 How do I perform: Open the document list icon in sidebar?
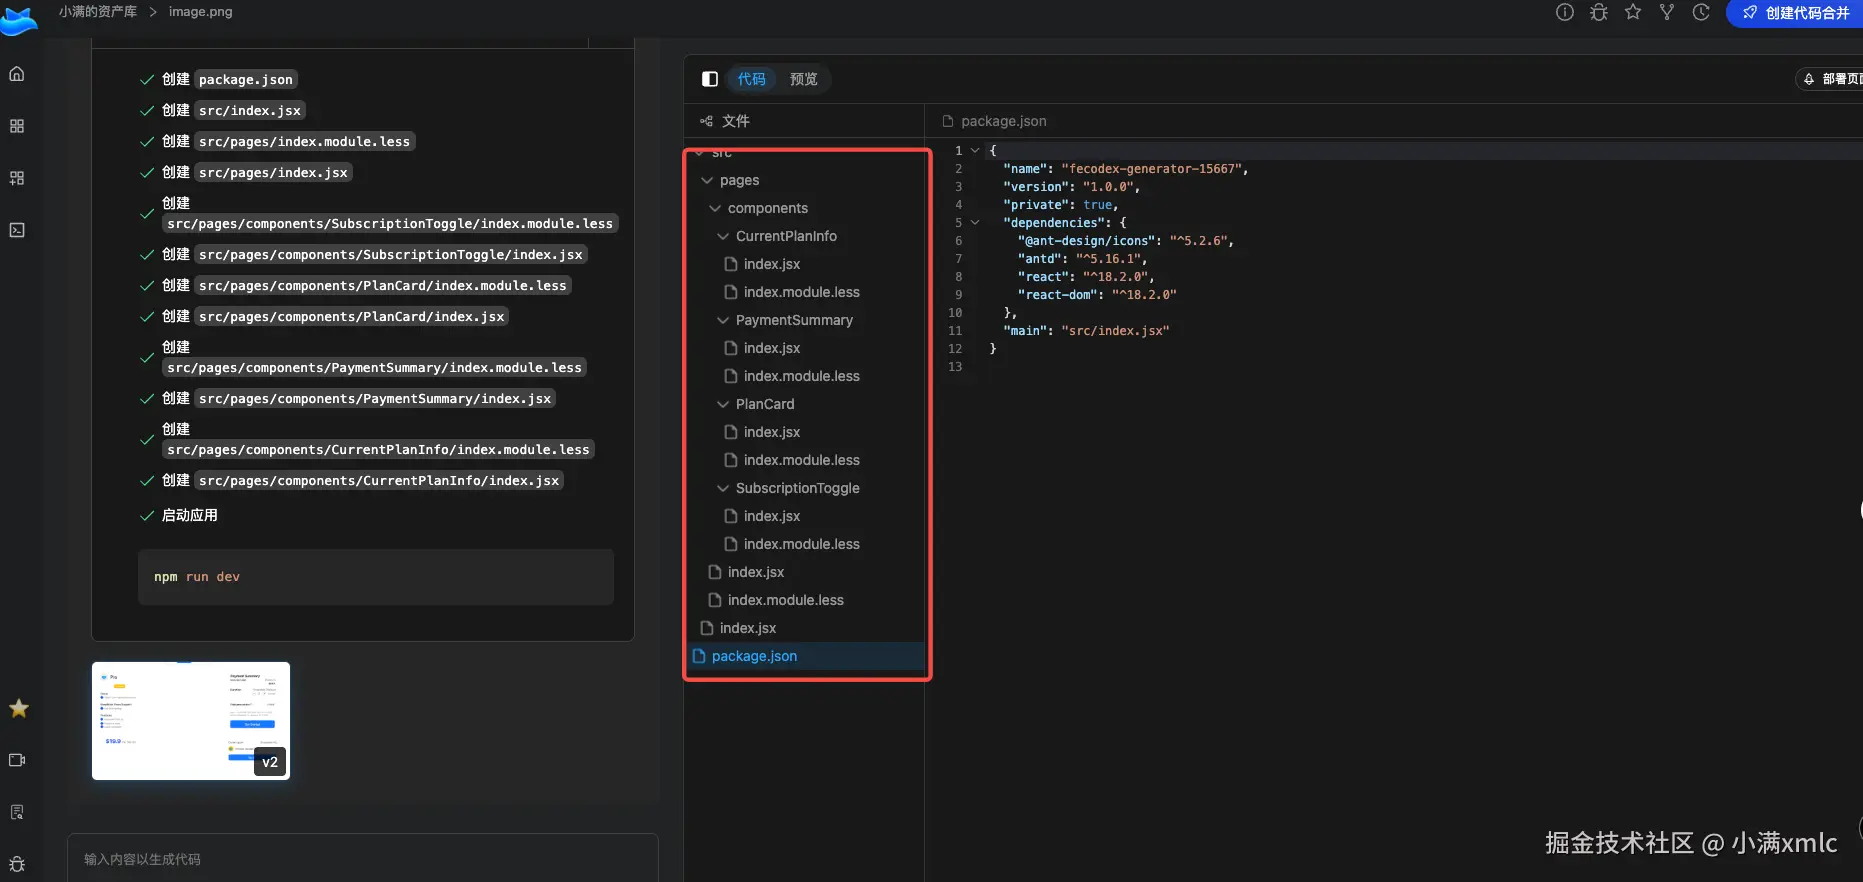pos(17,812)
